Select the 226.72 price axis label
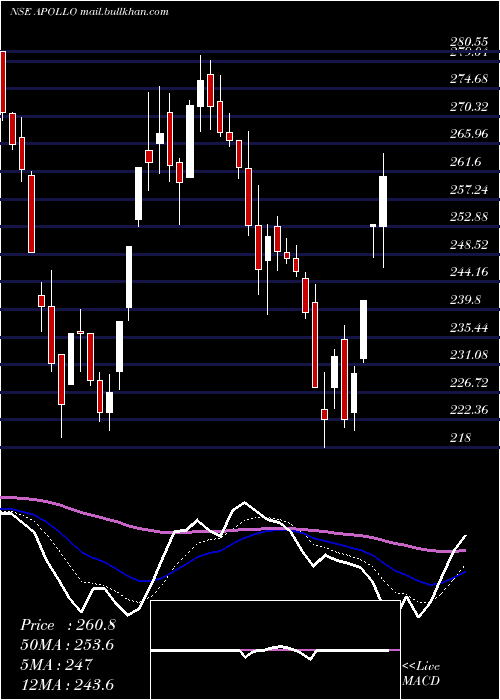The height and width of the screenshot is (700, 500). [469, 383]
